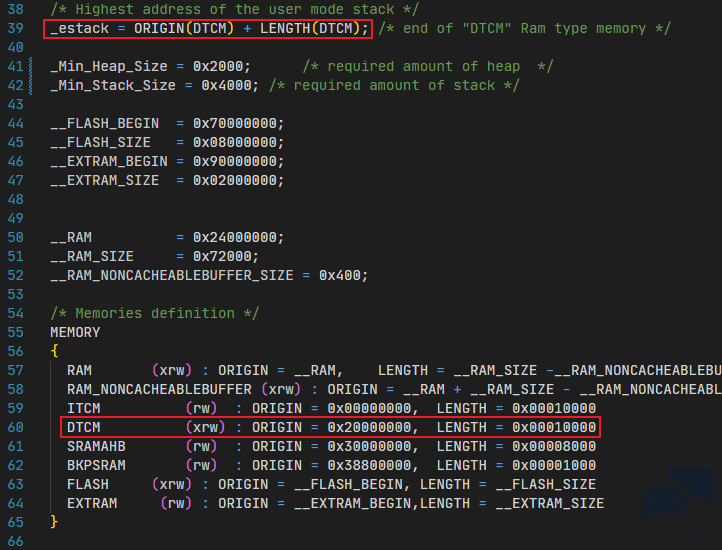Click the opening brace on line 56
This screenshot has height=550, width=722.
coord(54,351)
